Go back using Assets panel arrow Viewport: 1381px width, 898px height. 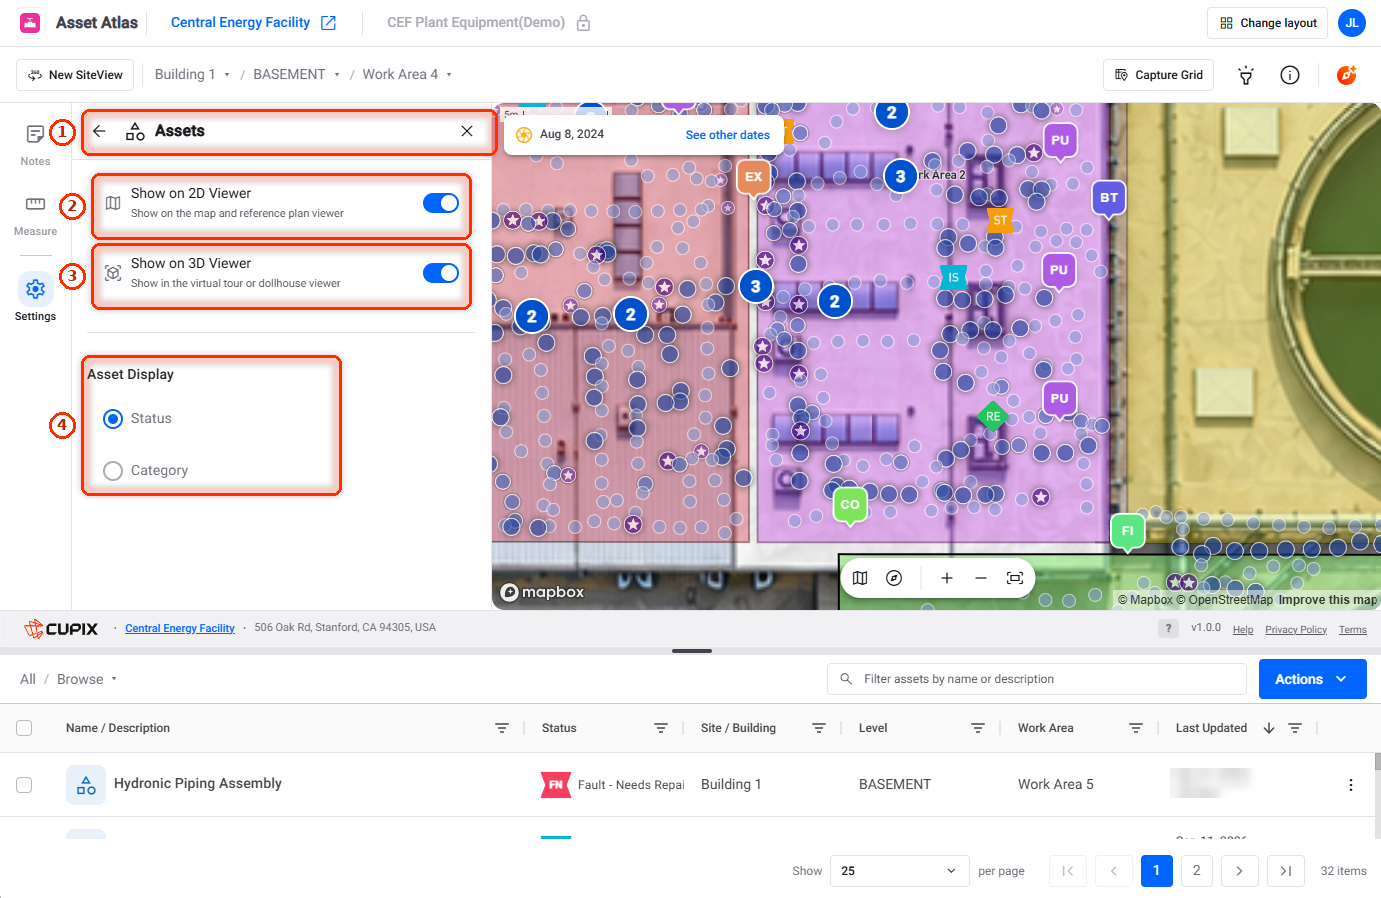99,131
